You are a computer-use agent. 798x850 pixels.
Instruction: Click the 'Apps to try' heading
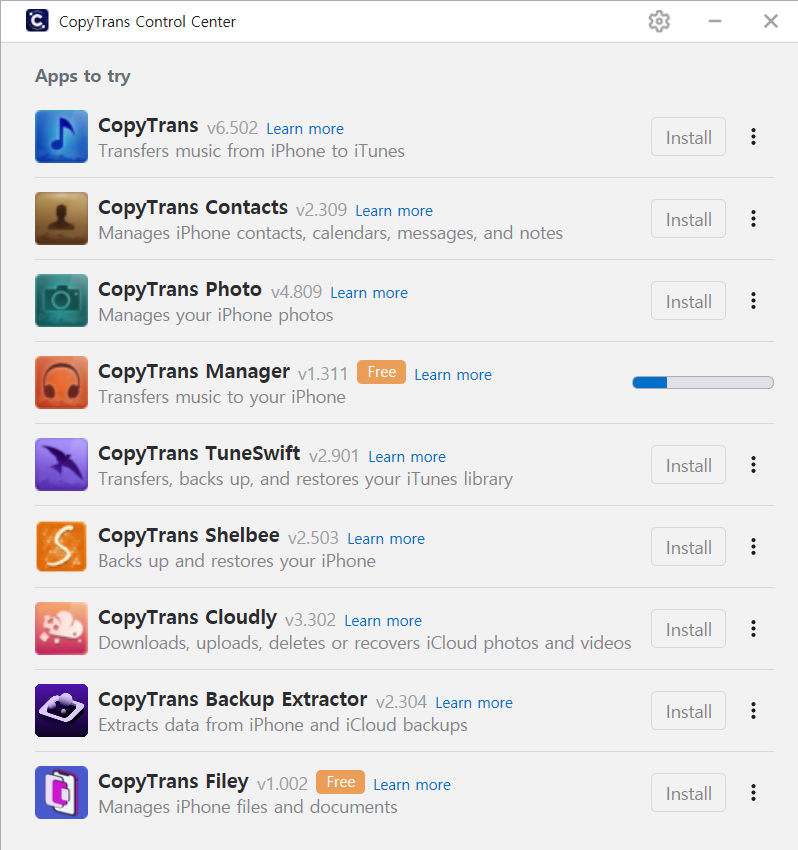point(83,76)
